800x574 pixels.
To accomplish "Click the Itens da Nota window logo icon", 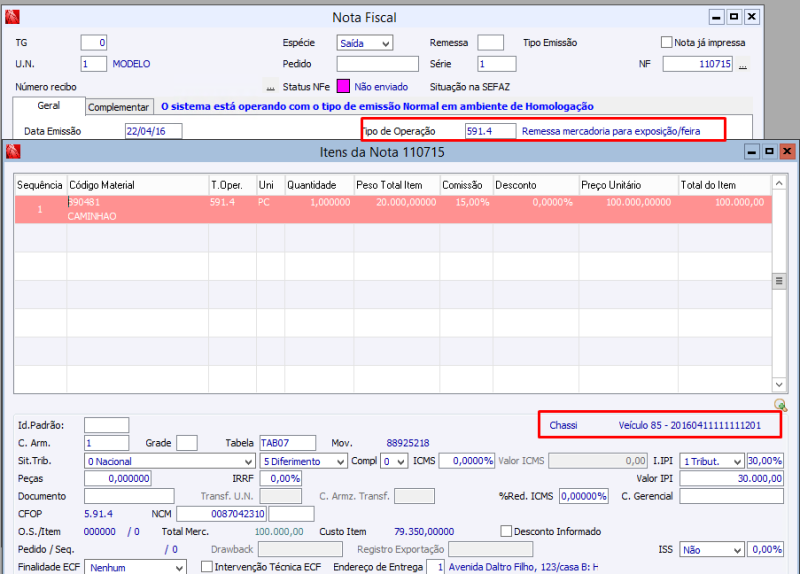I will [12, 151].
